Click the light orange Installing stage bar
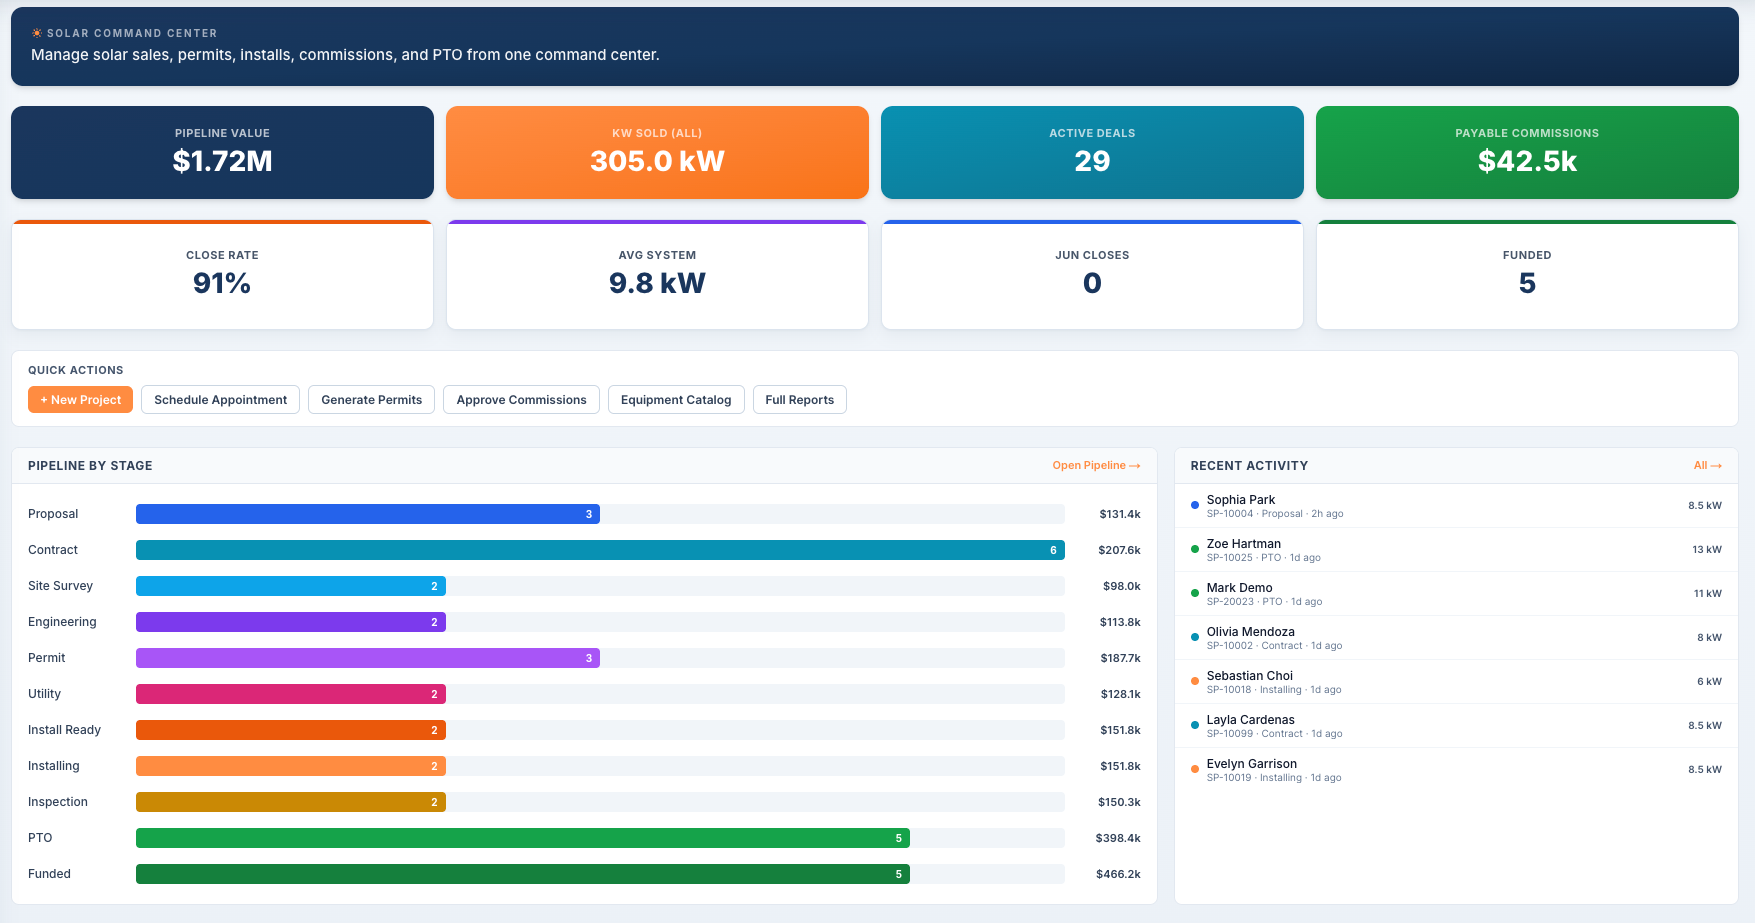Screen dimensions: 1755x923 (291, 766)
